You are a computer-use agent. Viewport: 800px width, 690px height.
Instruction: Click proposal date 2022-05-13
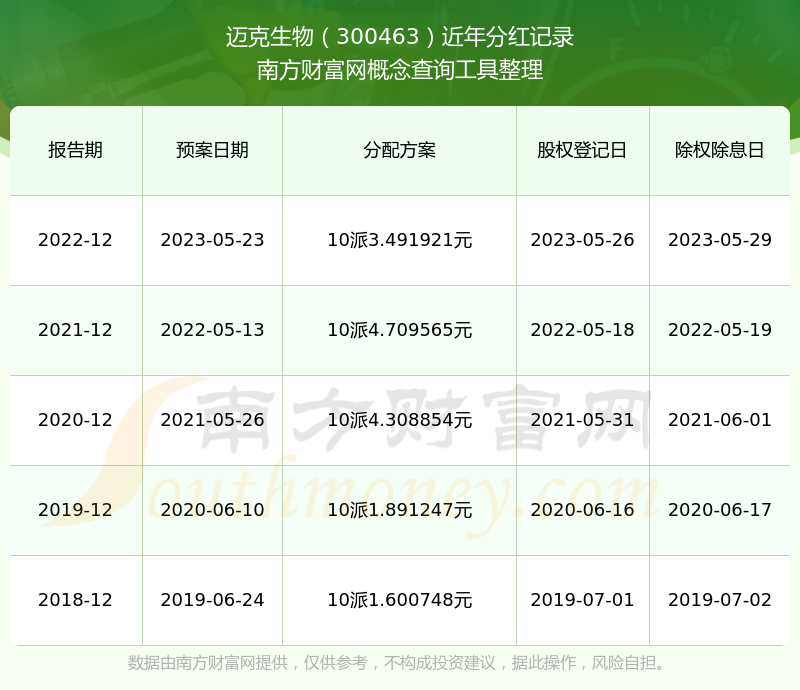coord(212,330)
